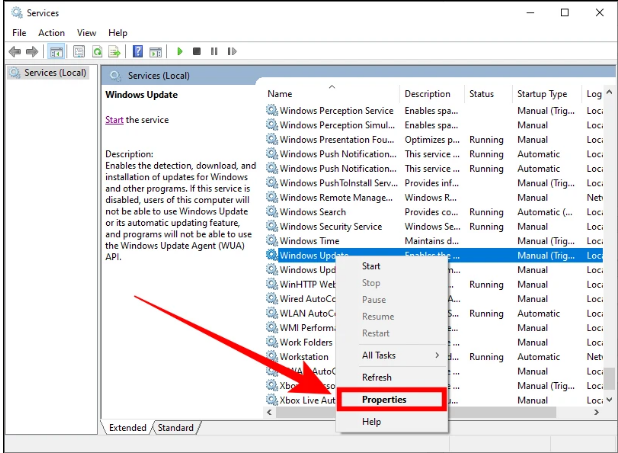This screenshot has height=453, width=618.
Task: Click the Restart Service toolbar icon
Action: tap(232, 51)
